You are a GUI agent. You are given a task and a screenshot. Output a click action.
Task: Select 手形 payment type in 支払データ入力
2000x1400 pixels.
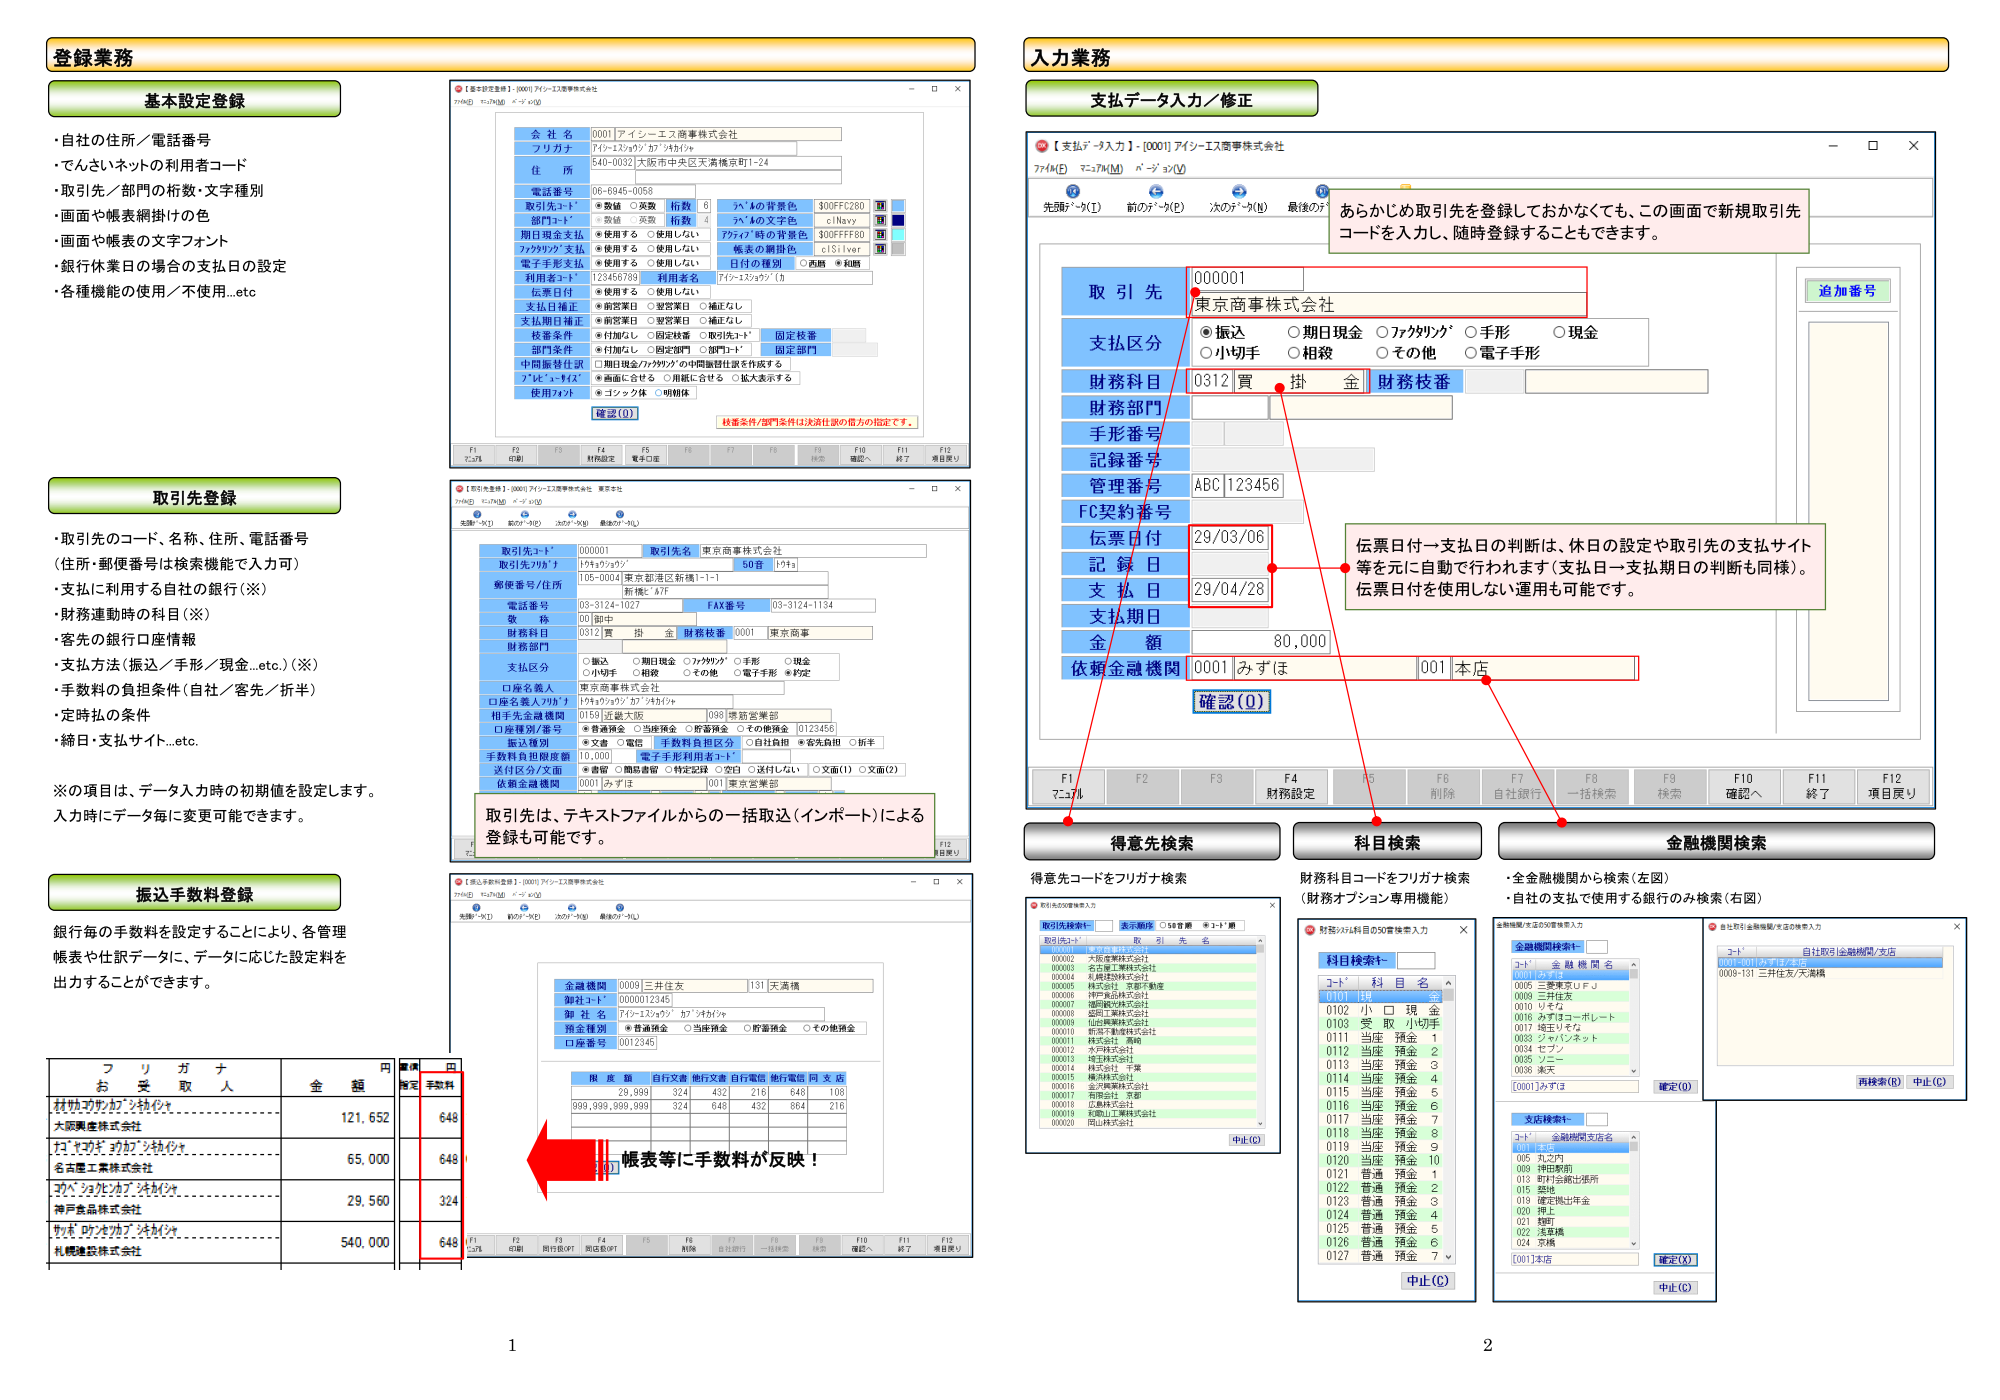click(x=1471, y=332)
